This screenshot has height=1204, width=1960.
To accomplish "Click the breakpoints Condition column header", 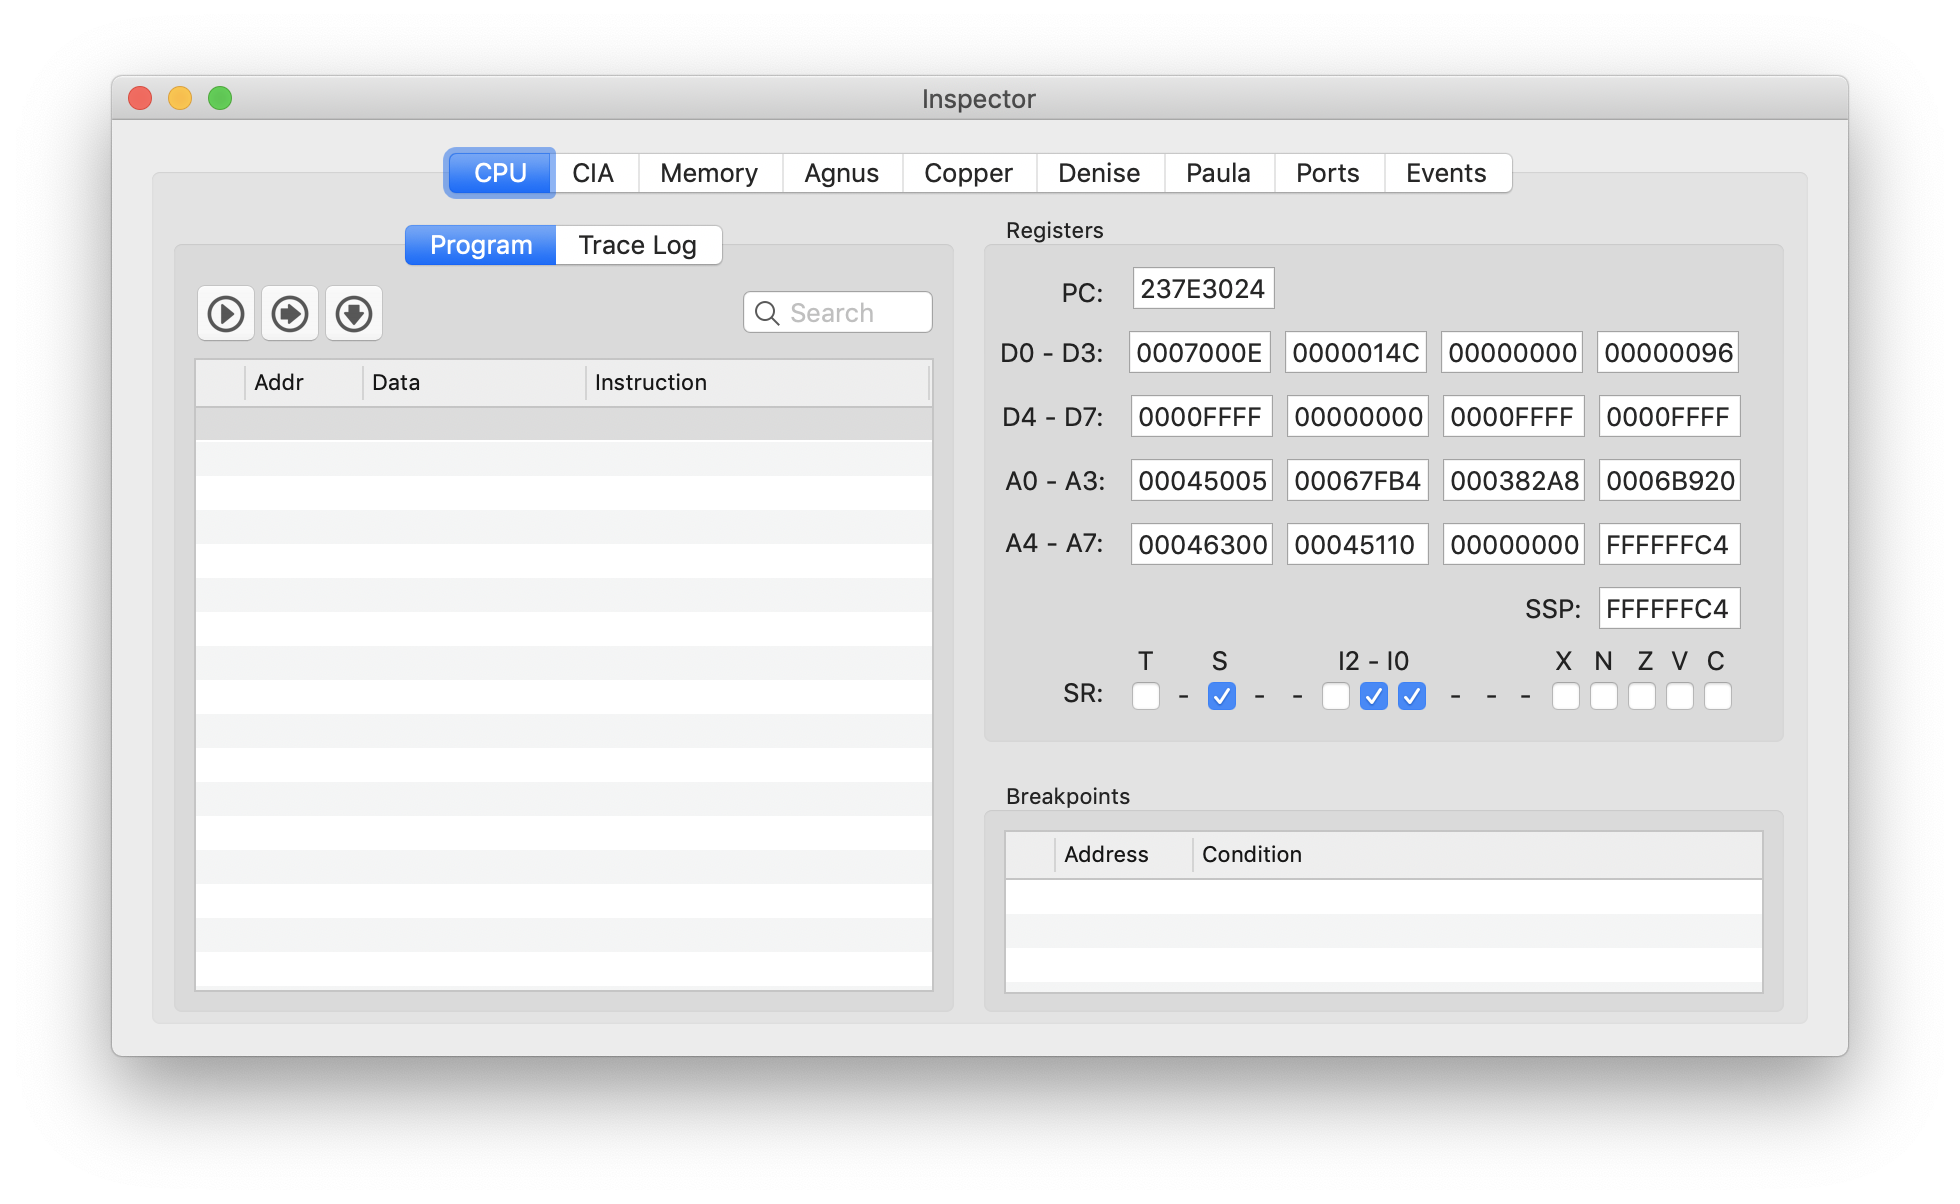I will coord(1477,855).
